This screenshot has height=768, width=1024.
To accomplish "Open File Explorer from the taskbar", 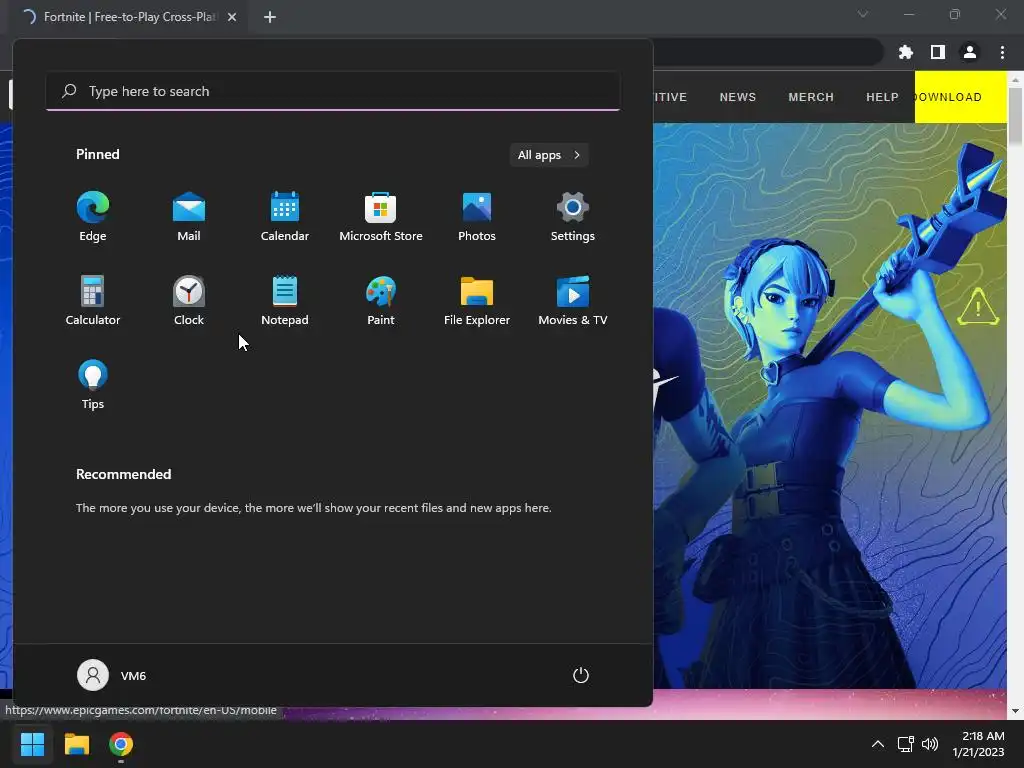I will (x=76, y=744).
